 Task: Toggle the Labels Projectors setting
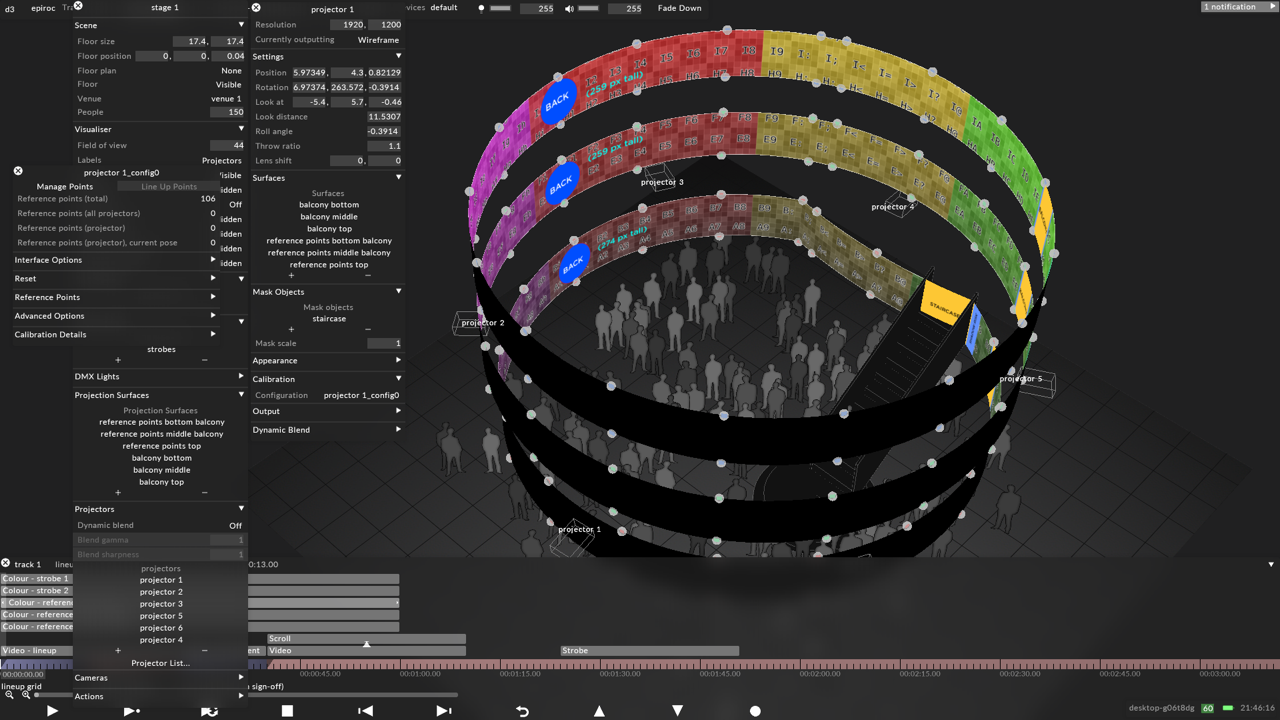tap(160, 160)
